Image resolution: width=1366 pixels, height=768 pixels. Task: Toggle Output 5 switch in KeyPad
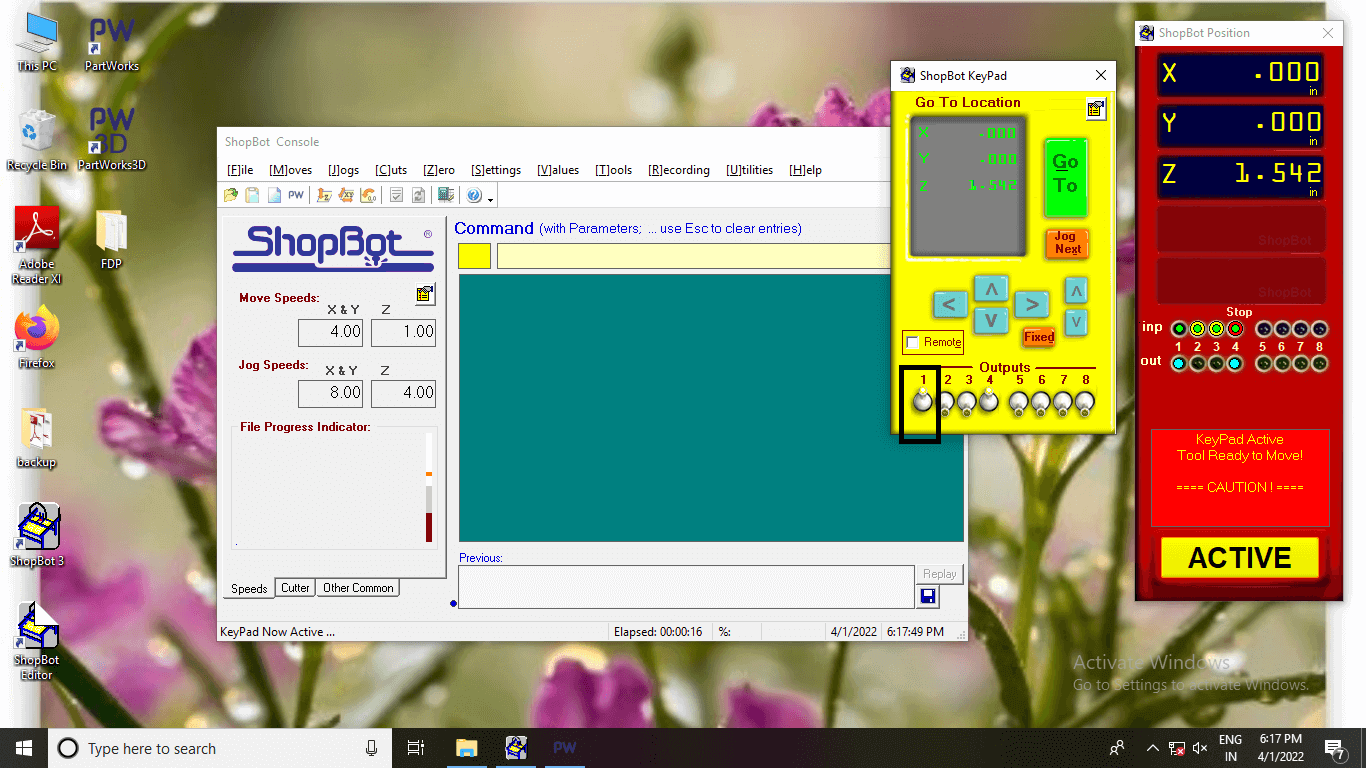coord(1018,403)
